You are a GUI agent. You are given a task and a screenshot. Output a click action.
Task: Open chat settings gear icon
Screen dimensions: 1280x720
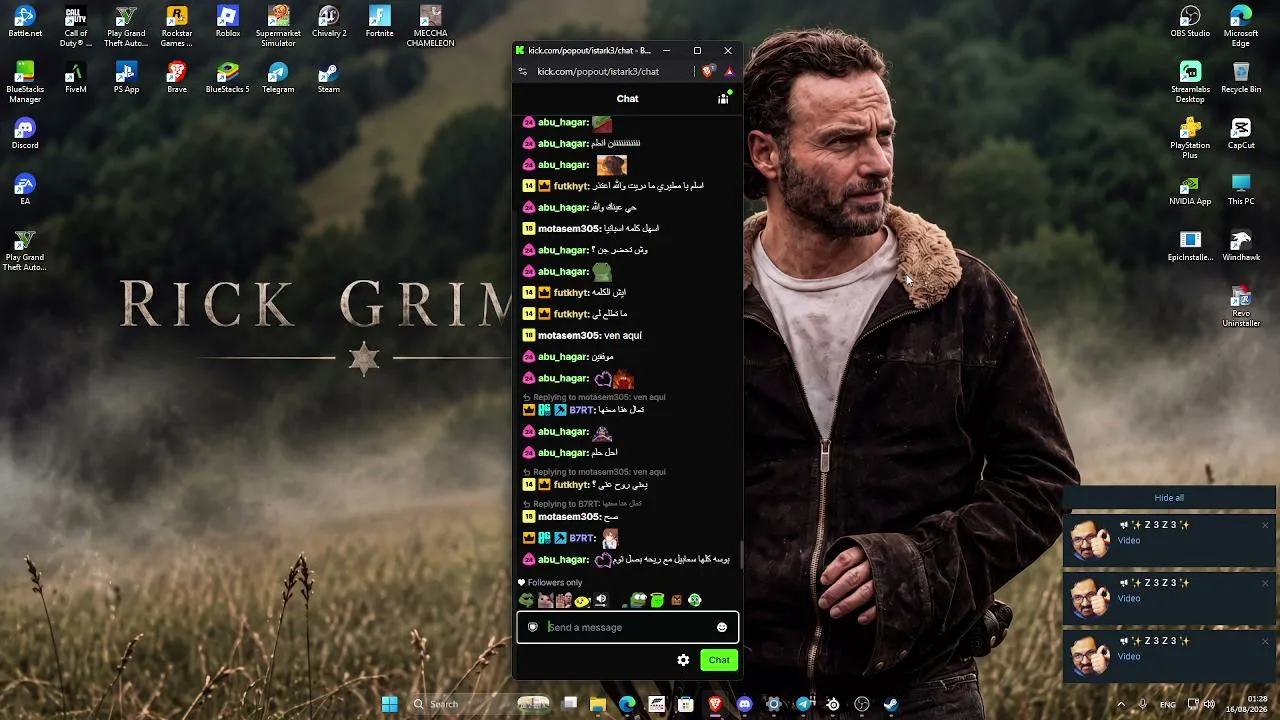click(683, 660)
